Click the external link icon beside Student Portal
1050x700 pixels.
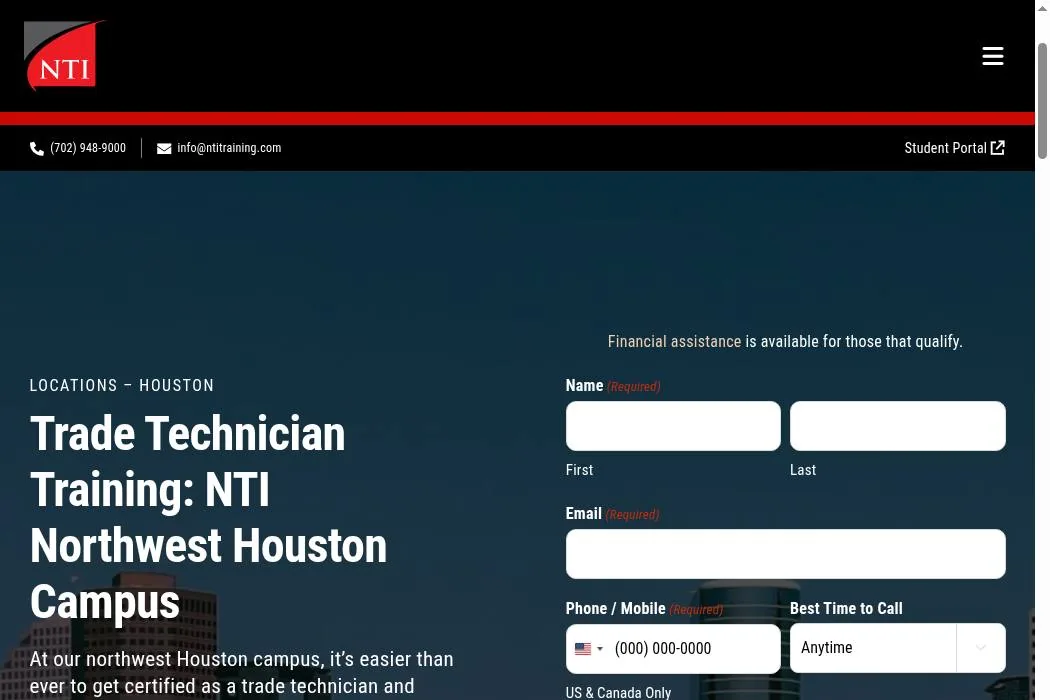(x=998, y=148)
